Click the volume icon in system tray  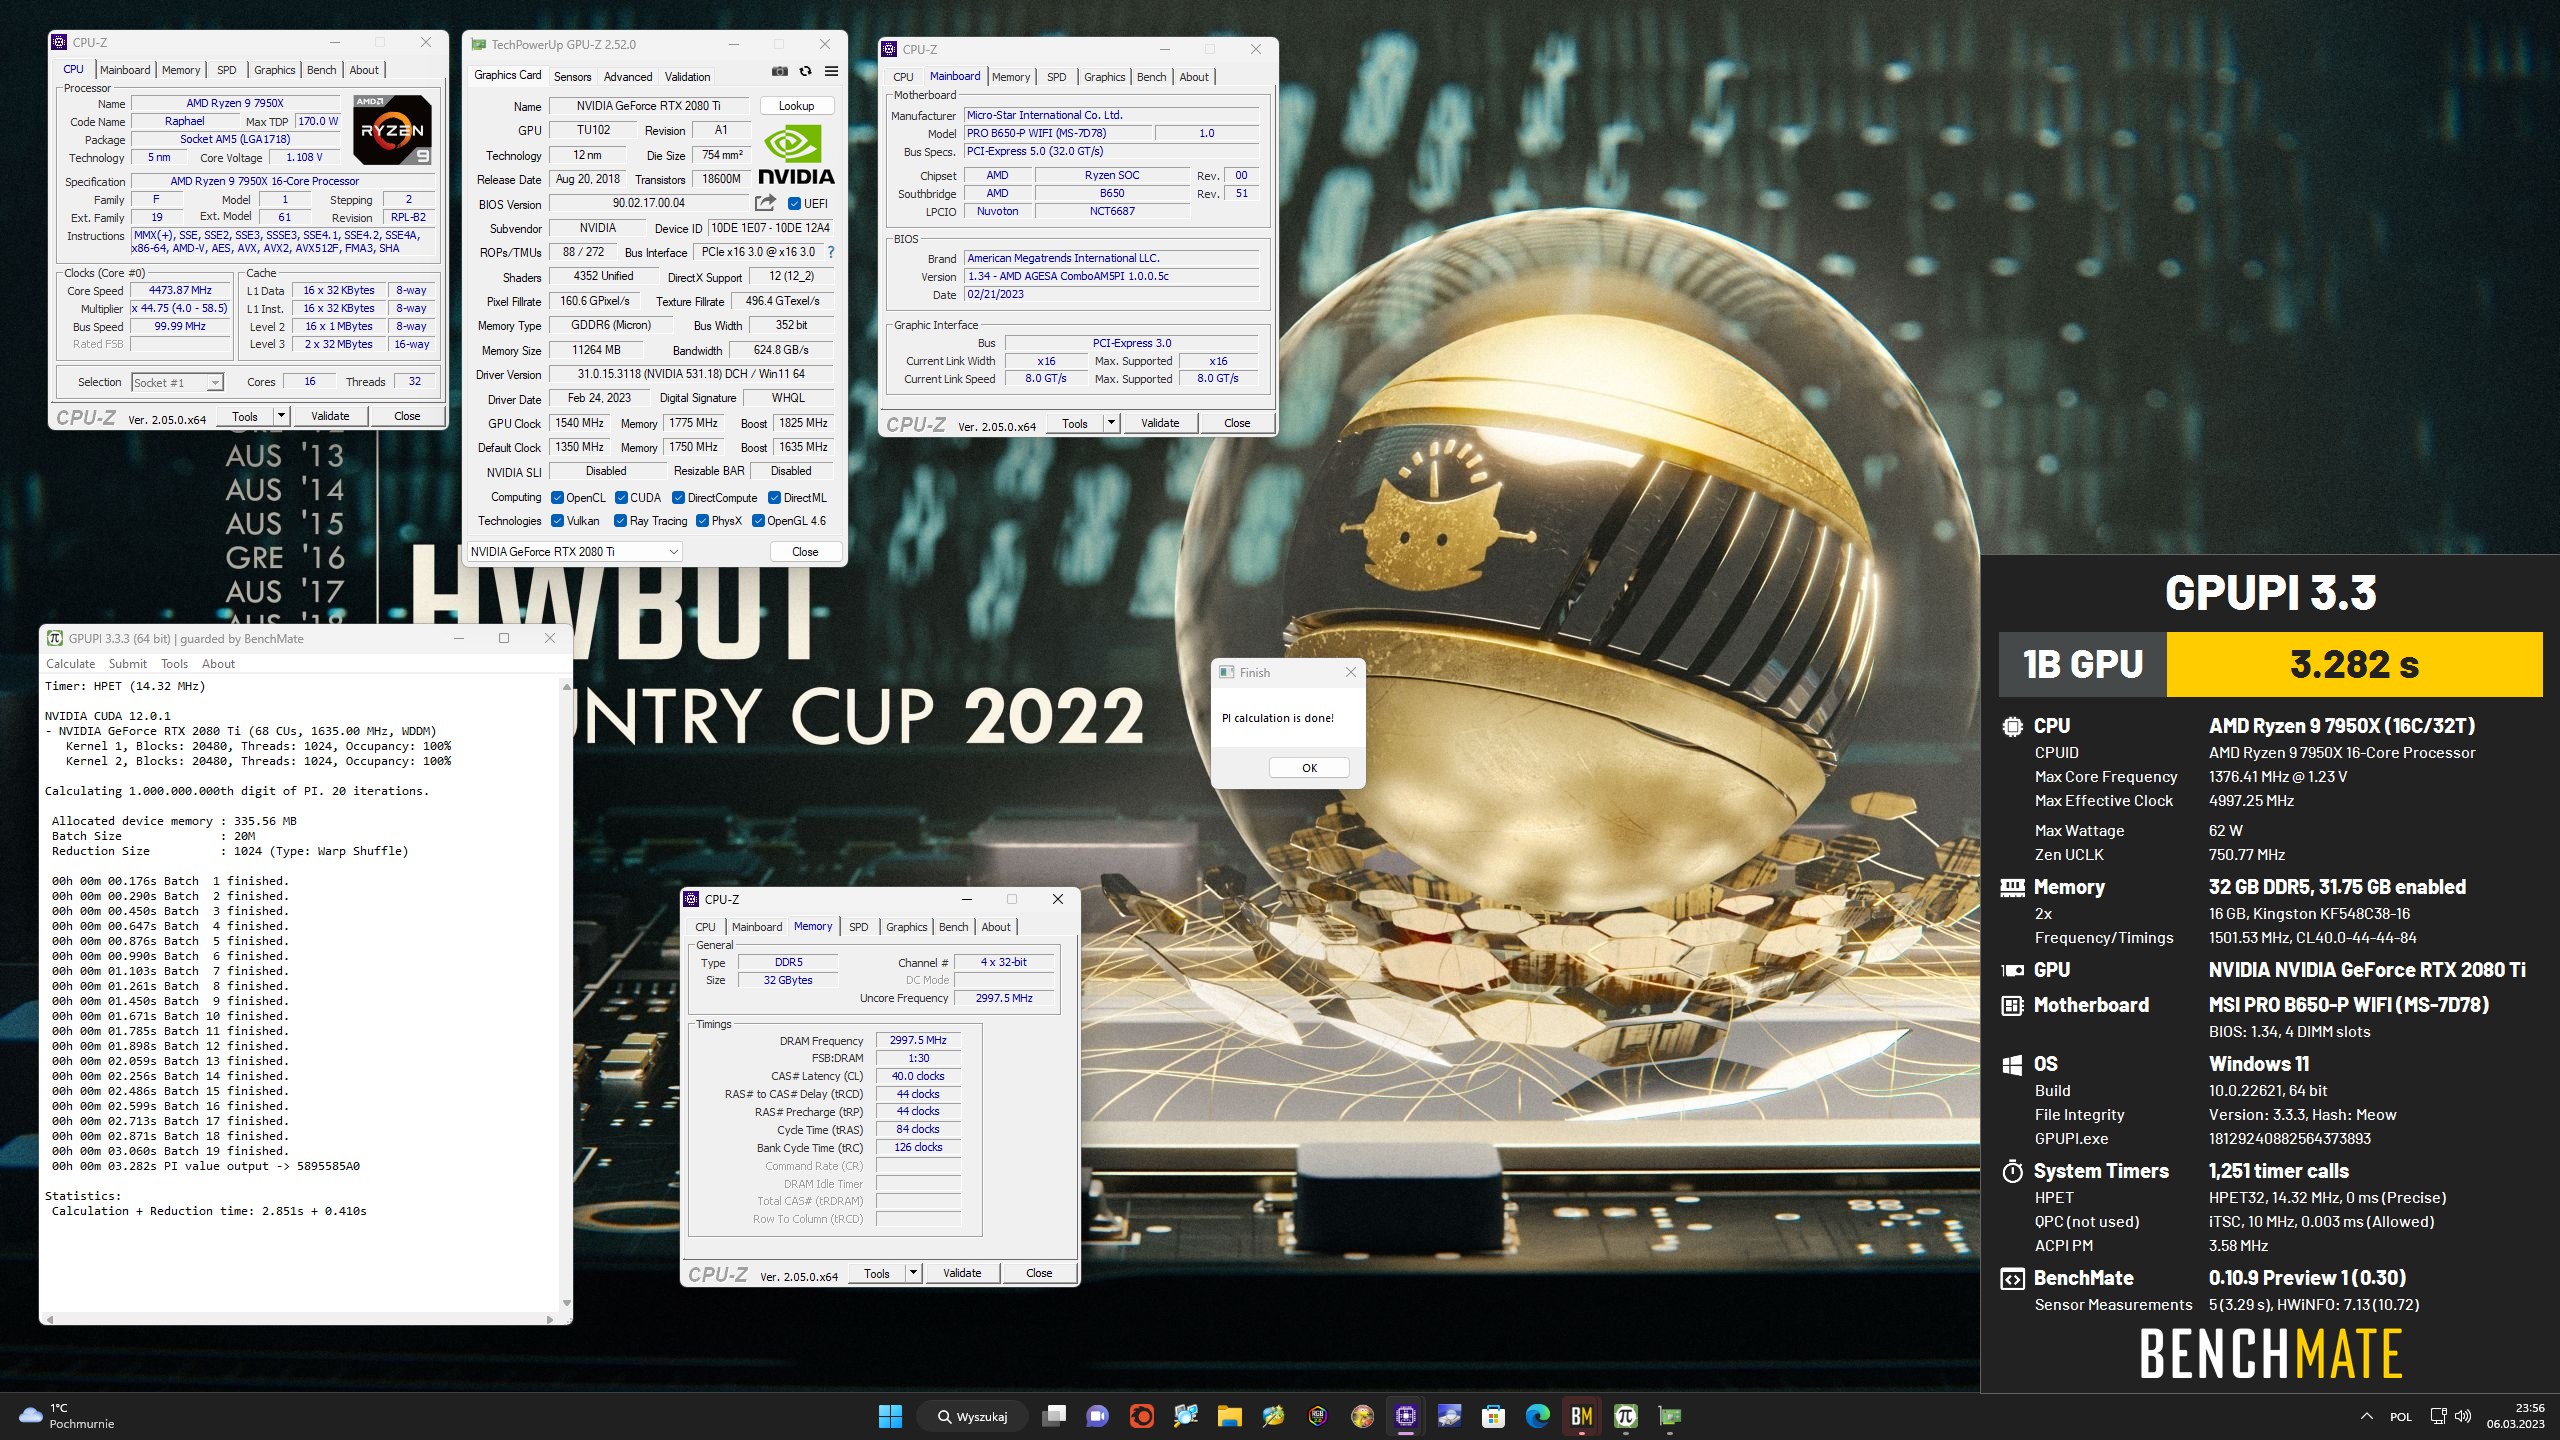2463,1416
